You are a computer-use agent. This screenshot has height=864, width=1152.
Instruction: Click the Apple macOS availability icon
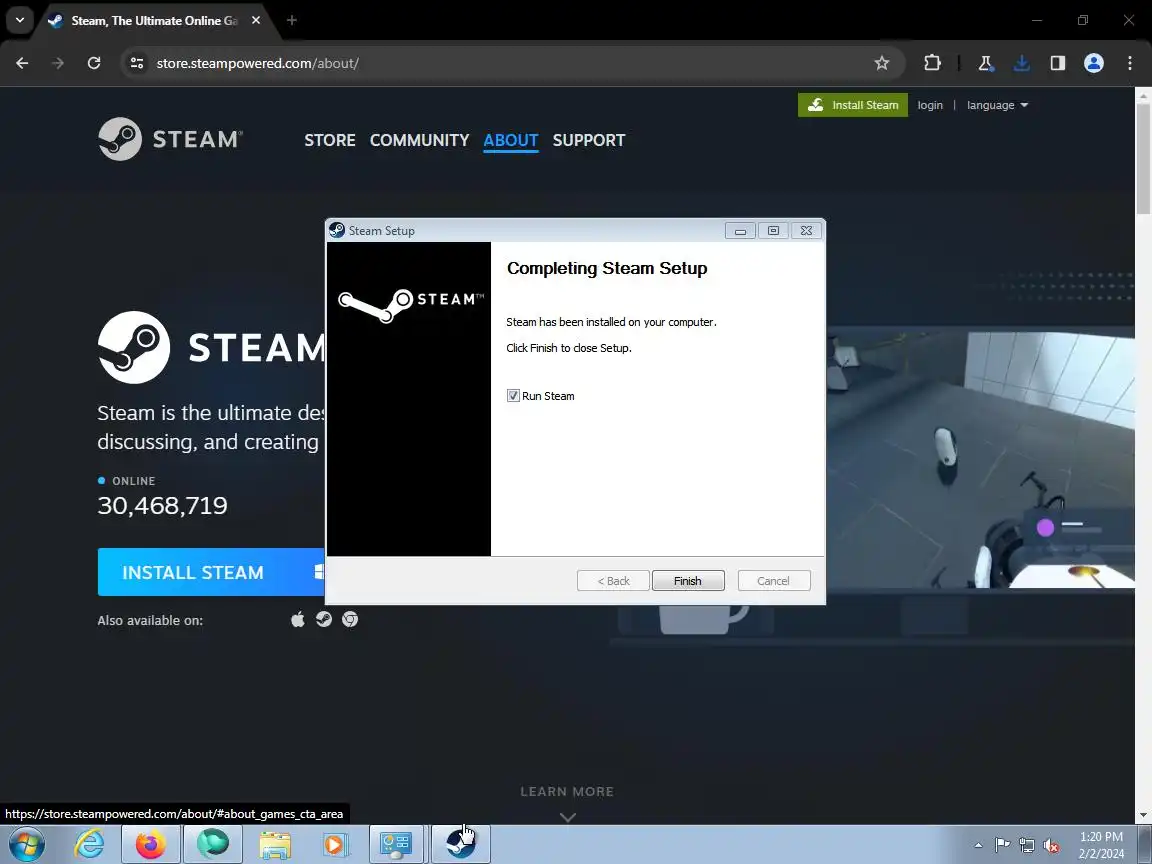coord(298,619)
